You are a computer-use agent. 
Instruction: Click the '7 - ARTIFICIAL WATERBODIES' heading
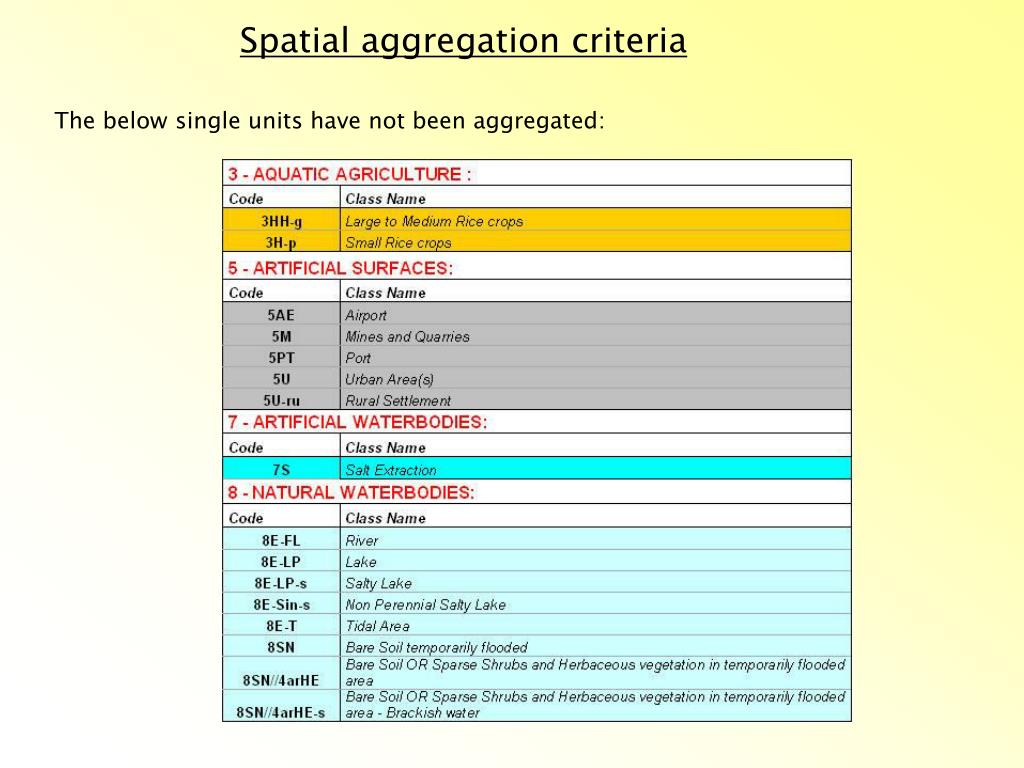point(357,423)
